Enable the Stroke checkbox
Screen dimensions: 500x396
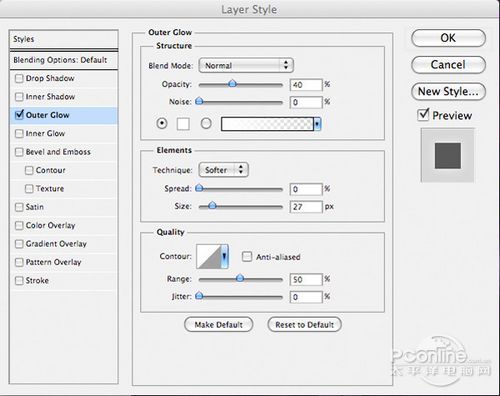coord(19,281)
